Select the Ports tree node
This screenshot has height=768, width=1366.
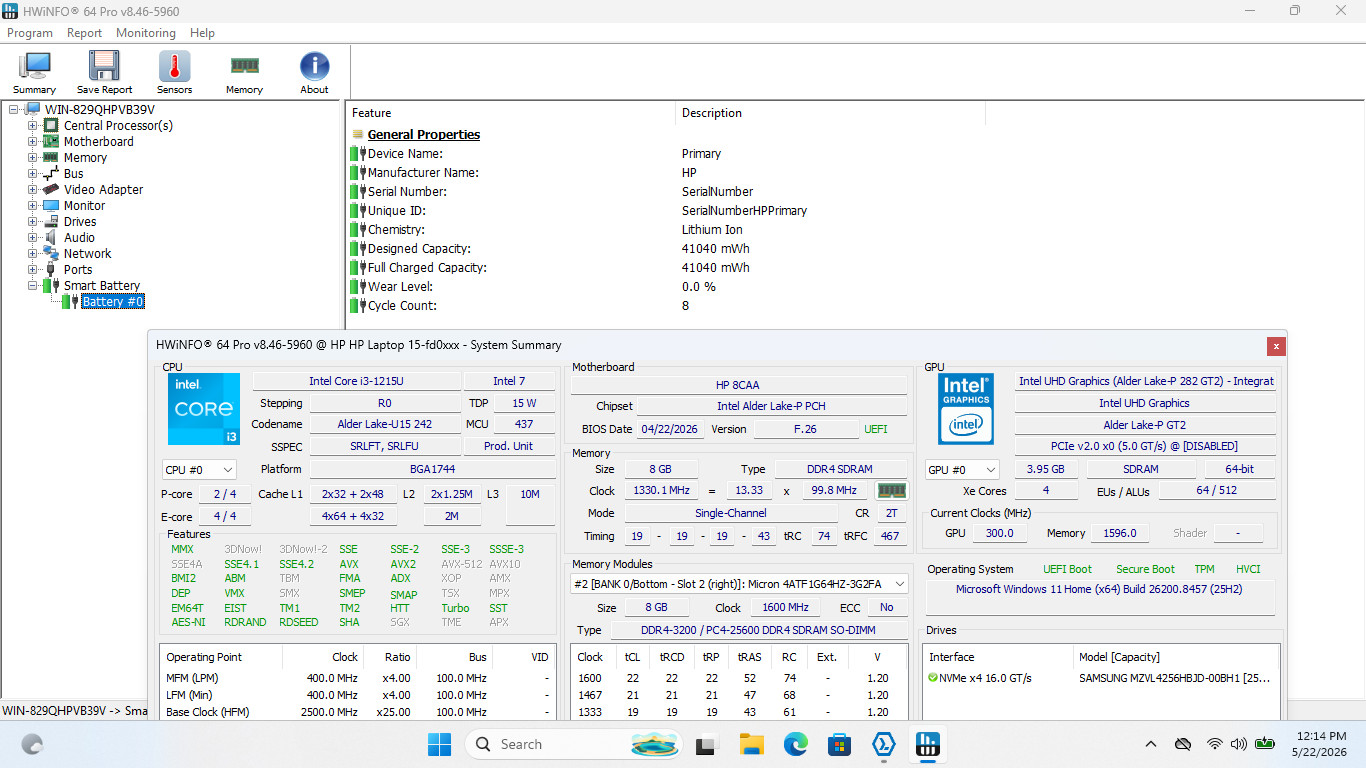point(78,270)
